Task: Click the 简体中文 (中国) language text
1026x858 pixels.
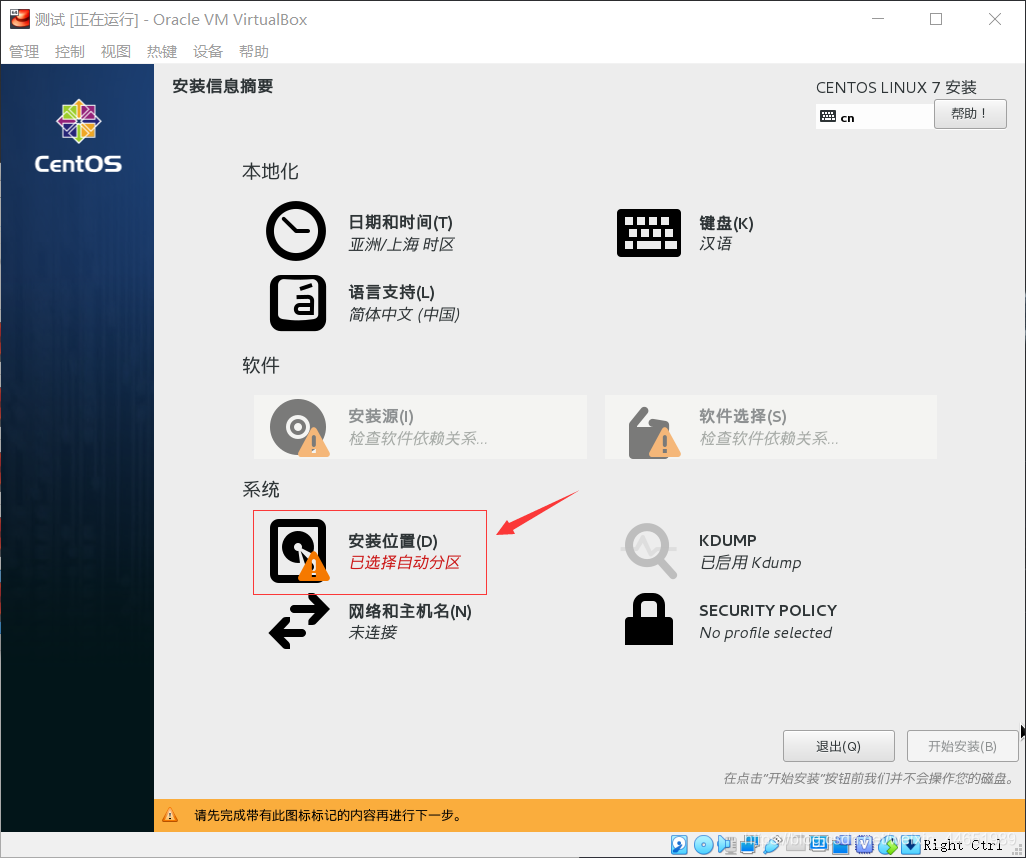Action: click(x=404, y=314)
